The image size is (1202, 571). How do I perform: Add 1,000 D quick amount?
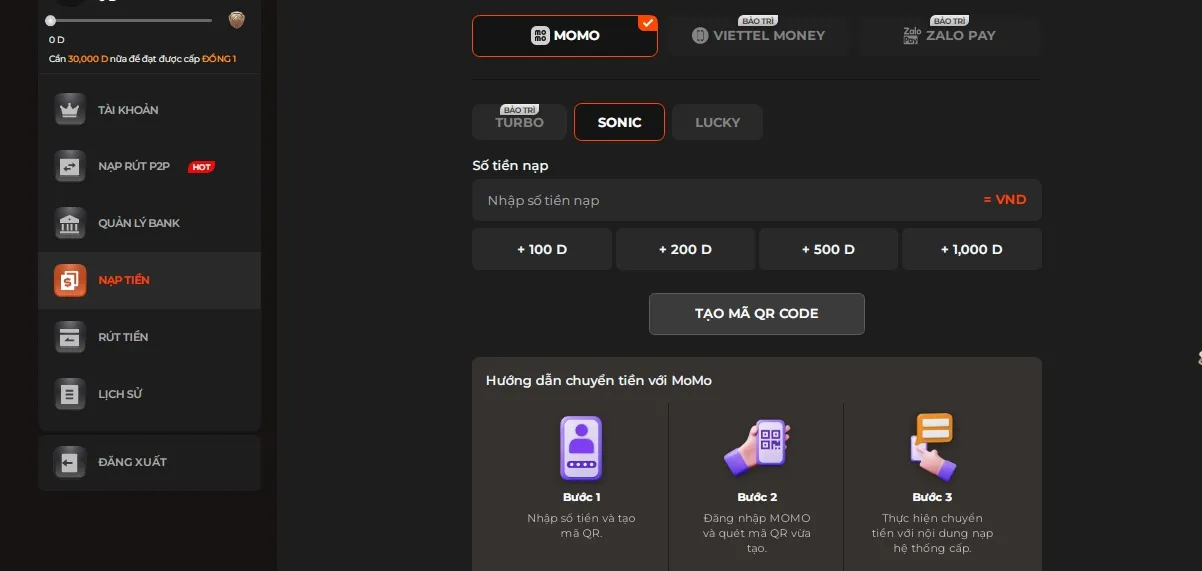[971, 249]
